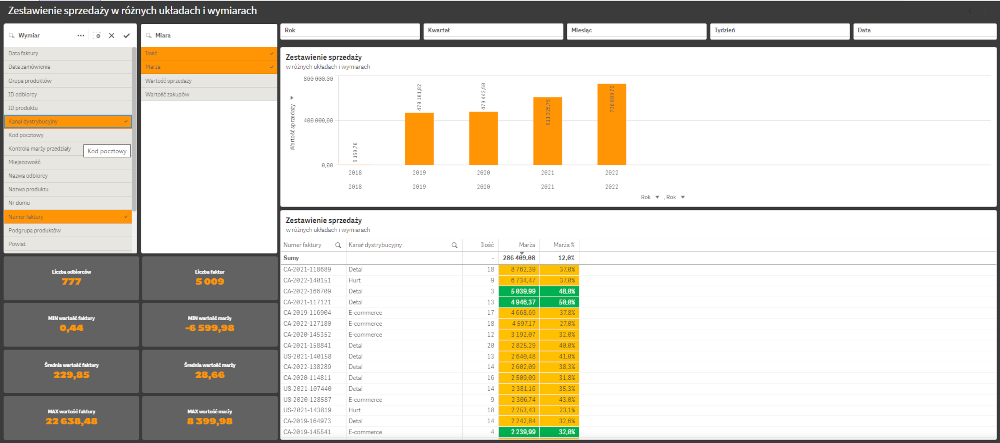
Task: Click the 2020 bar in the chart
Action: (x=483, y=138)
